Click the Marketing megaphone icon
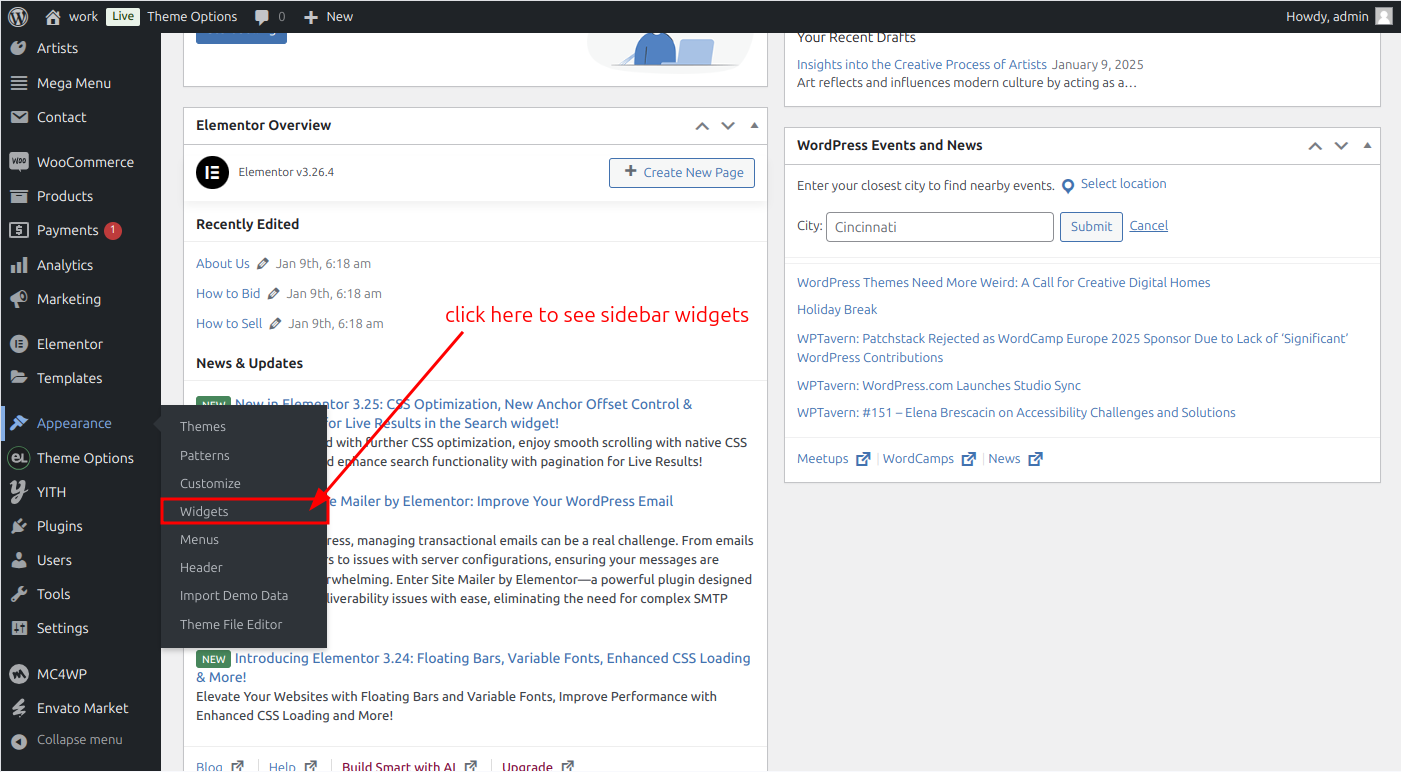1401x772 pixels. 18,299
